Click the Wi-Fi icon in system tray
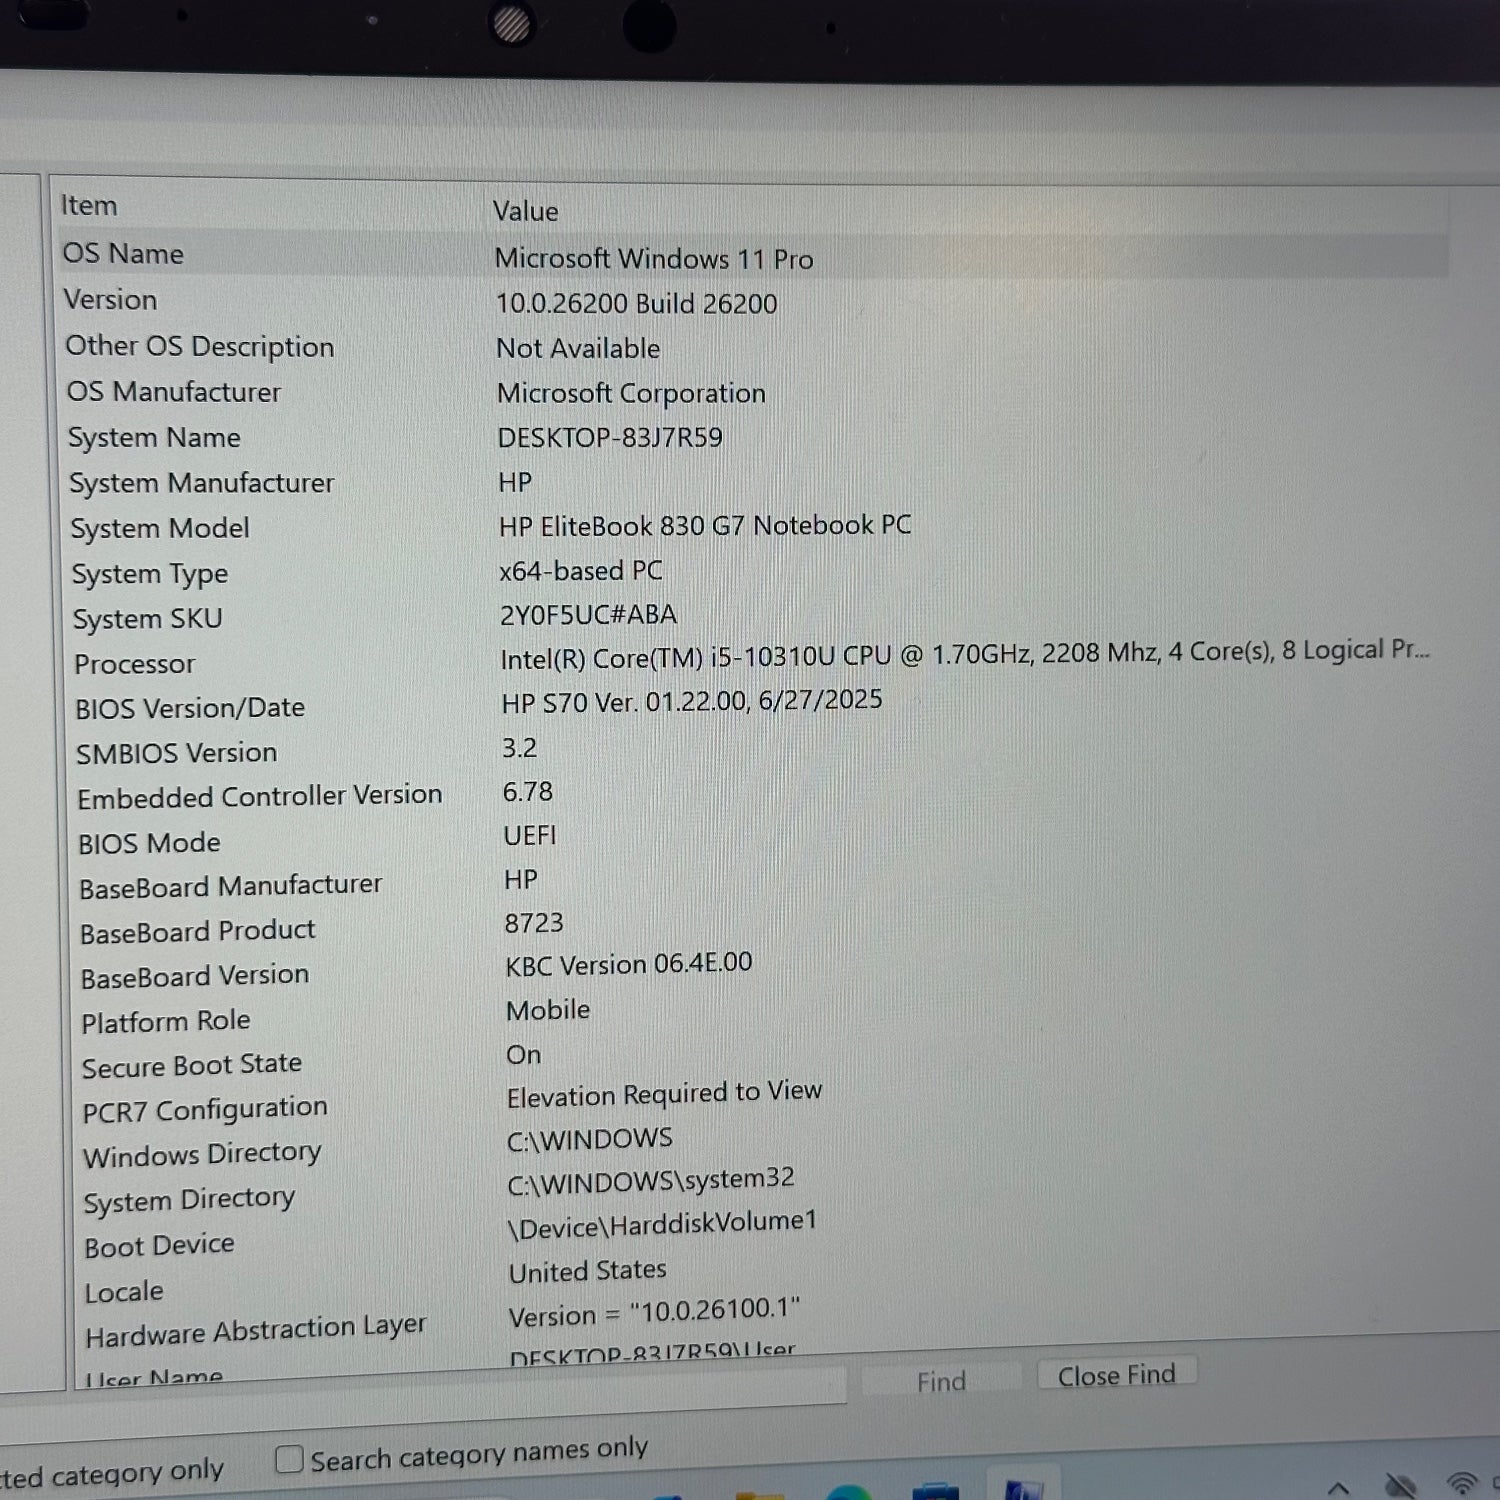Image resolution: width=1500 pixels, height=1500 pixels. 1462,1484
